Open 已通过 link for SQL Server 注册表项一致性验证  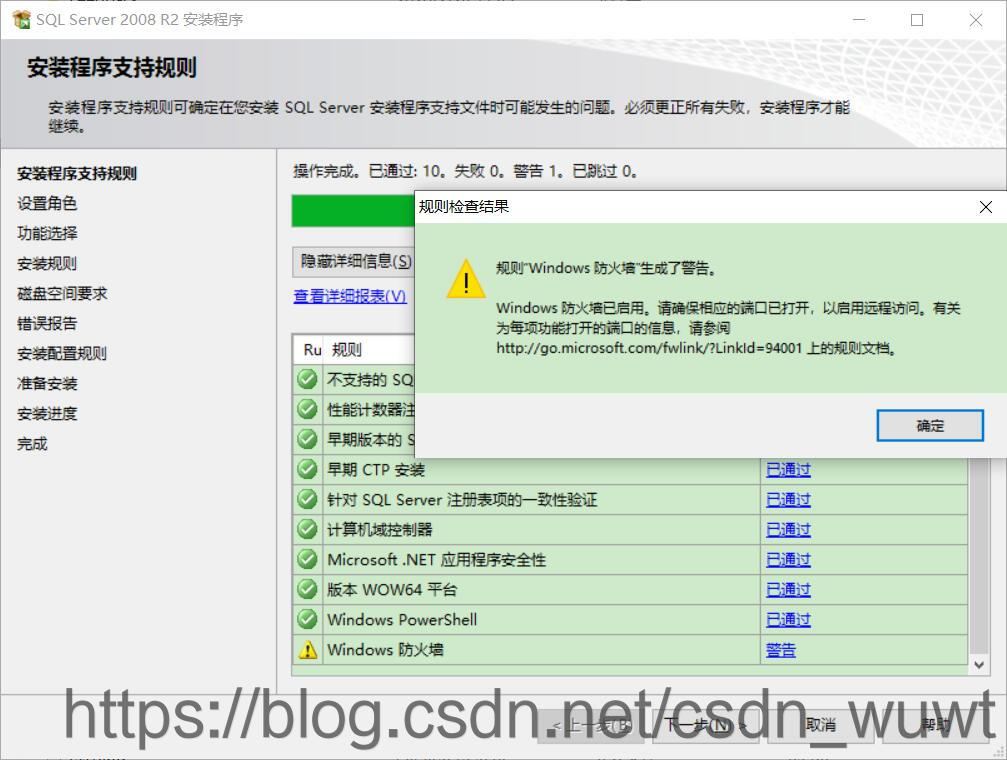pos(788,500)
